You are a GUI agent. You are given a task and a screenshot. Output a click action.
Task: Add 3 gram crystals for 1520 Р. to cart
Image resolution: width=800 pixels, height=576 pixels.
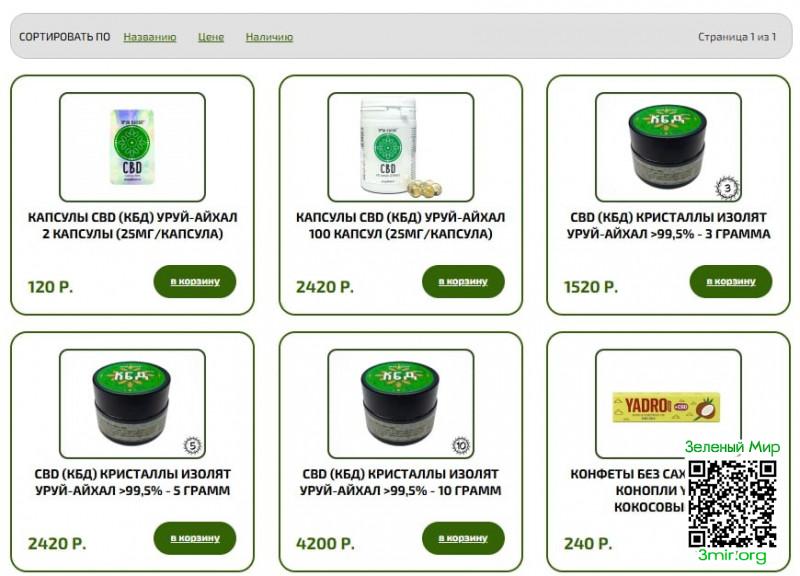pyautogui.click(x=731, y=281)
